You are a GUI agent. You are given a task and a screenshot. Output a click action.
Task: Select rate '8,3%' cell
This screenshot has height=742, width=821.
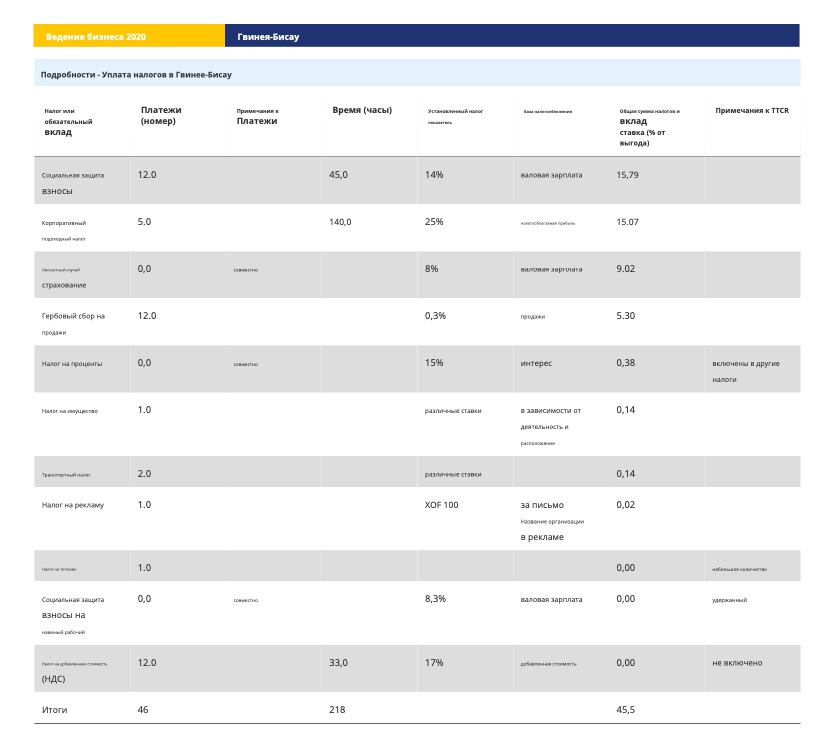(435, 599)
